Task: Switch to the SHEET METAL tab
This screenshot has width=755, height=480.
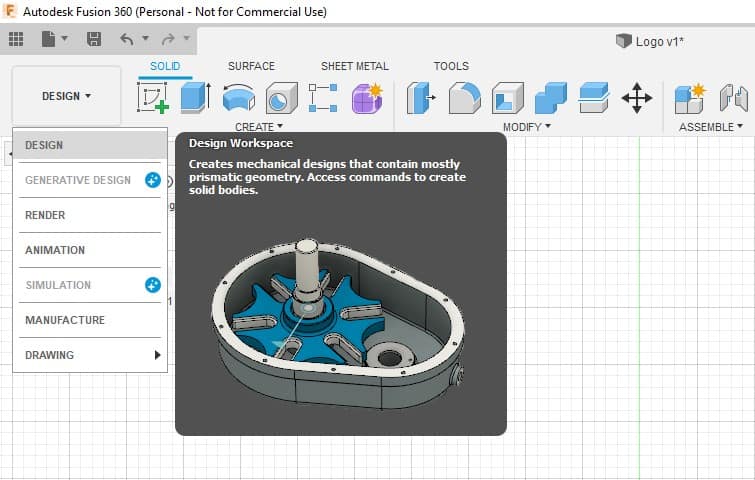Action: pos(355,66)
